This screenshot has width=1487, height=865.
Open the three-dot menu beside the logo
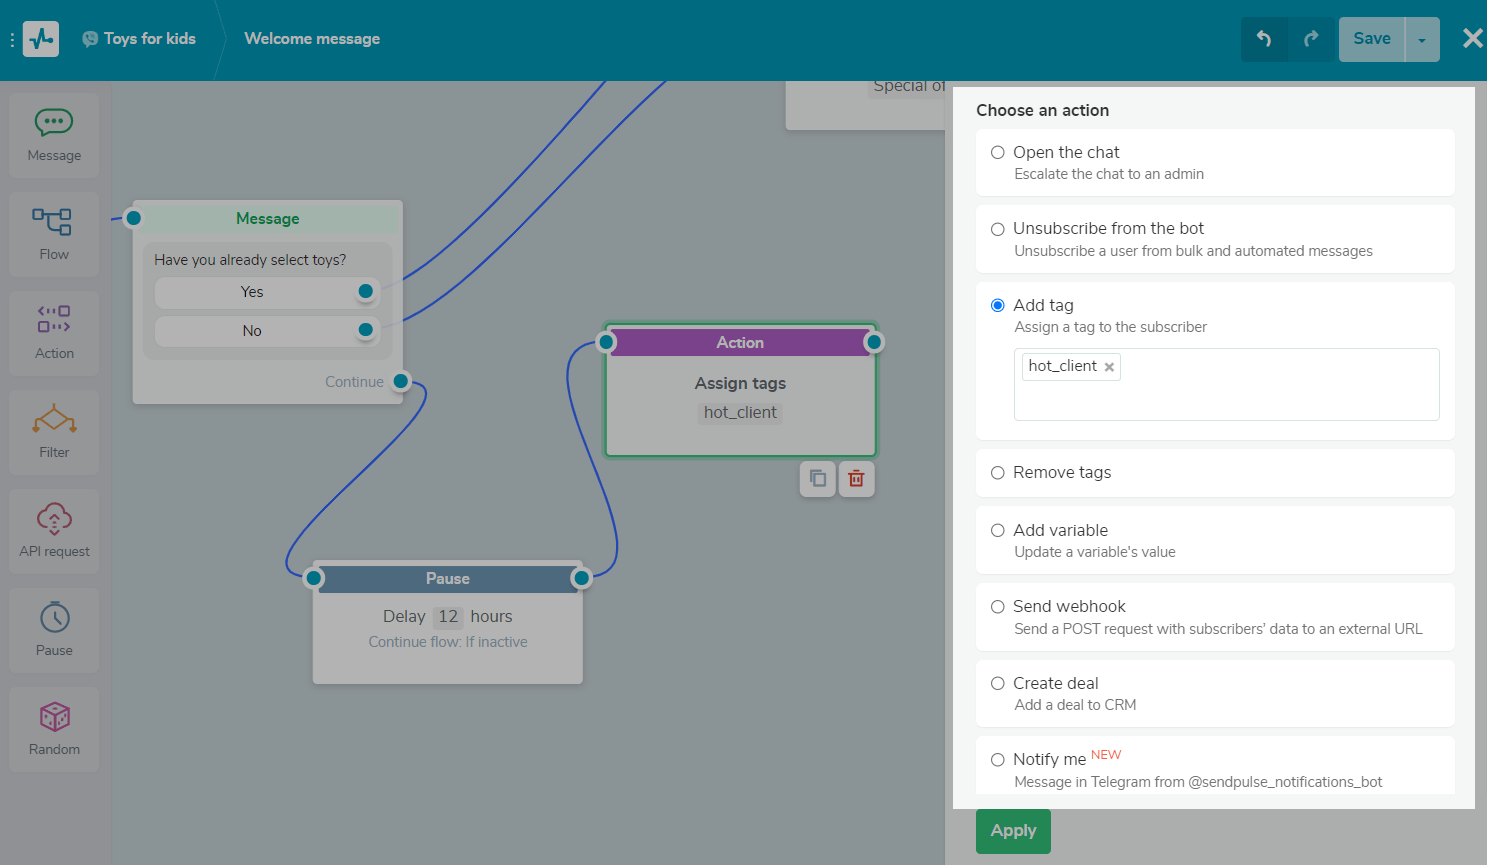coord(12,40)
